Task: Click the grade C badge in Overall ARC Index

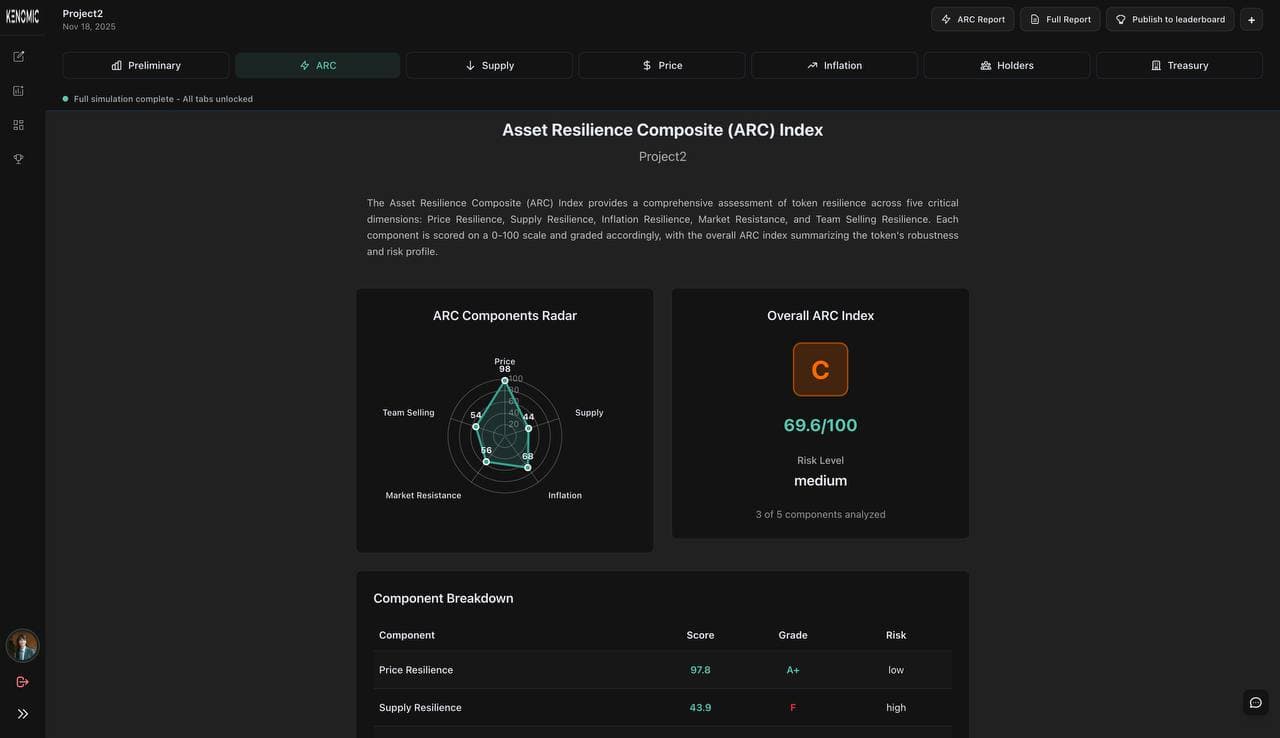Action: coord(820,369)
